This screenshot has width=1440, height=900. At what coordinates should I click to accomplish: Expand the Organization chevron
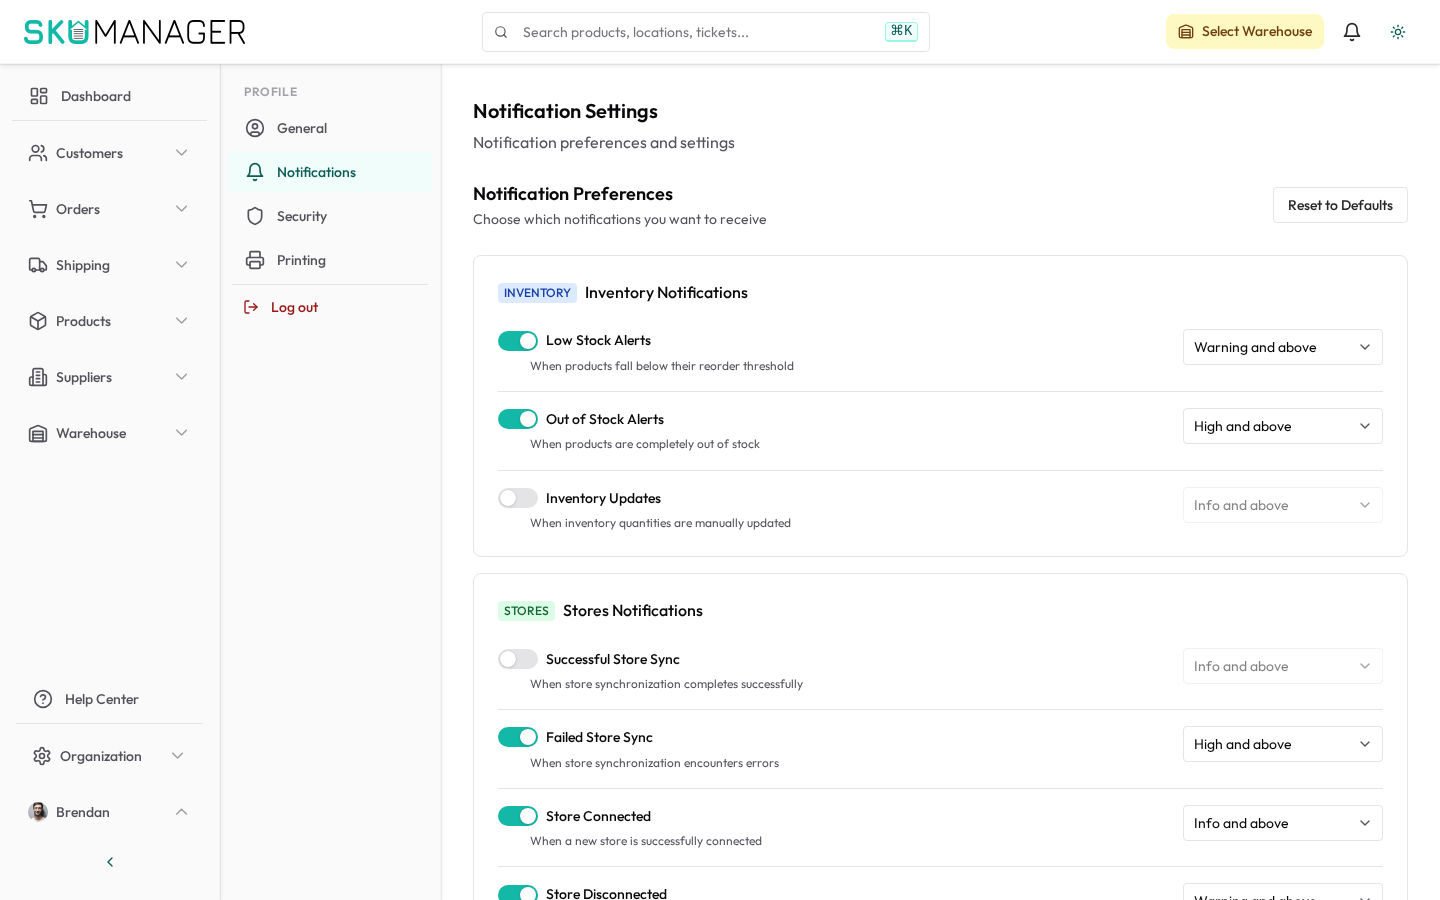[x=178, y=756]
